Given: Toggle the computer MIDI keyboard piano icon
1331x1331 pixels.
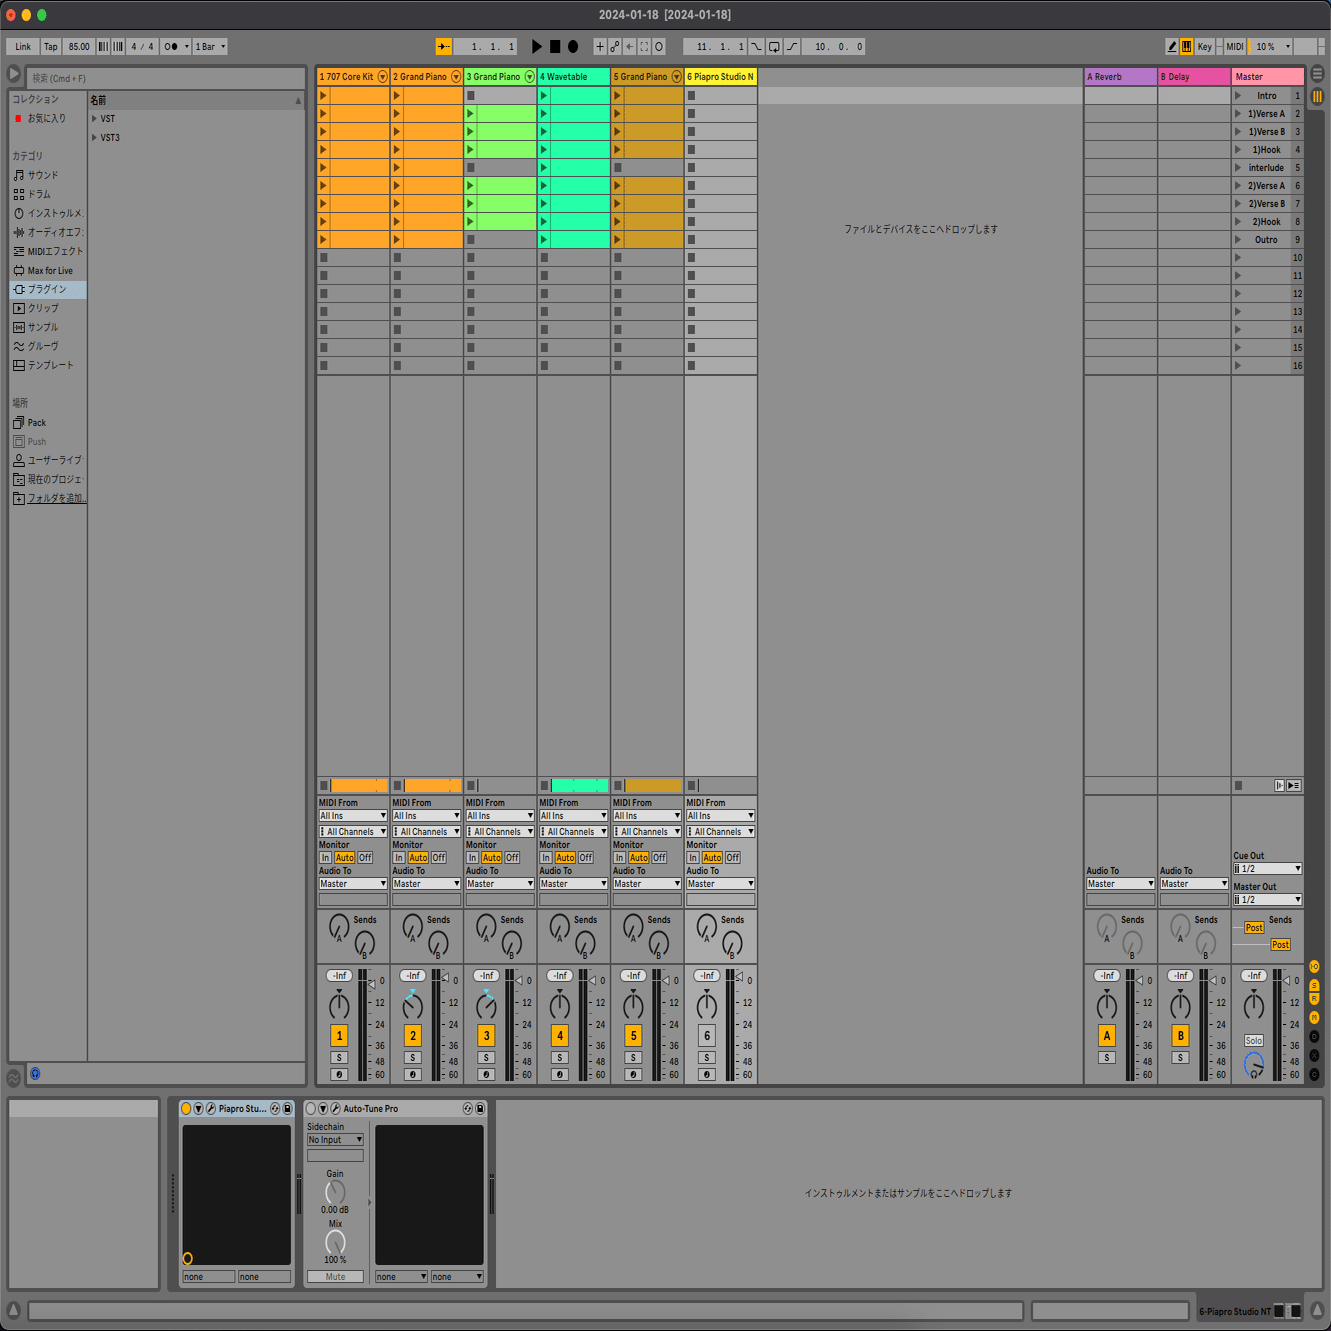Looking at the screenshot, I should point(1187,46).
